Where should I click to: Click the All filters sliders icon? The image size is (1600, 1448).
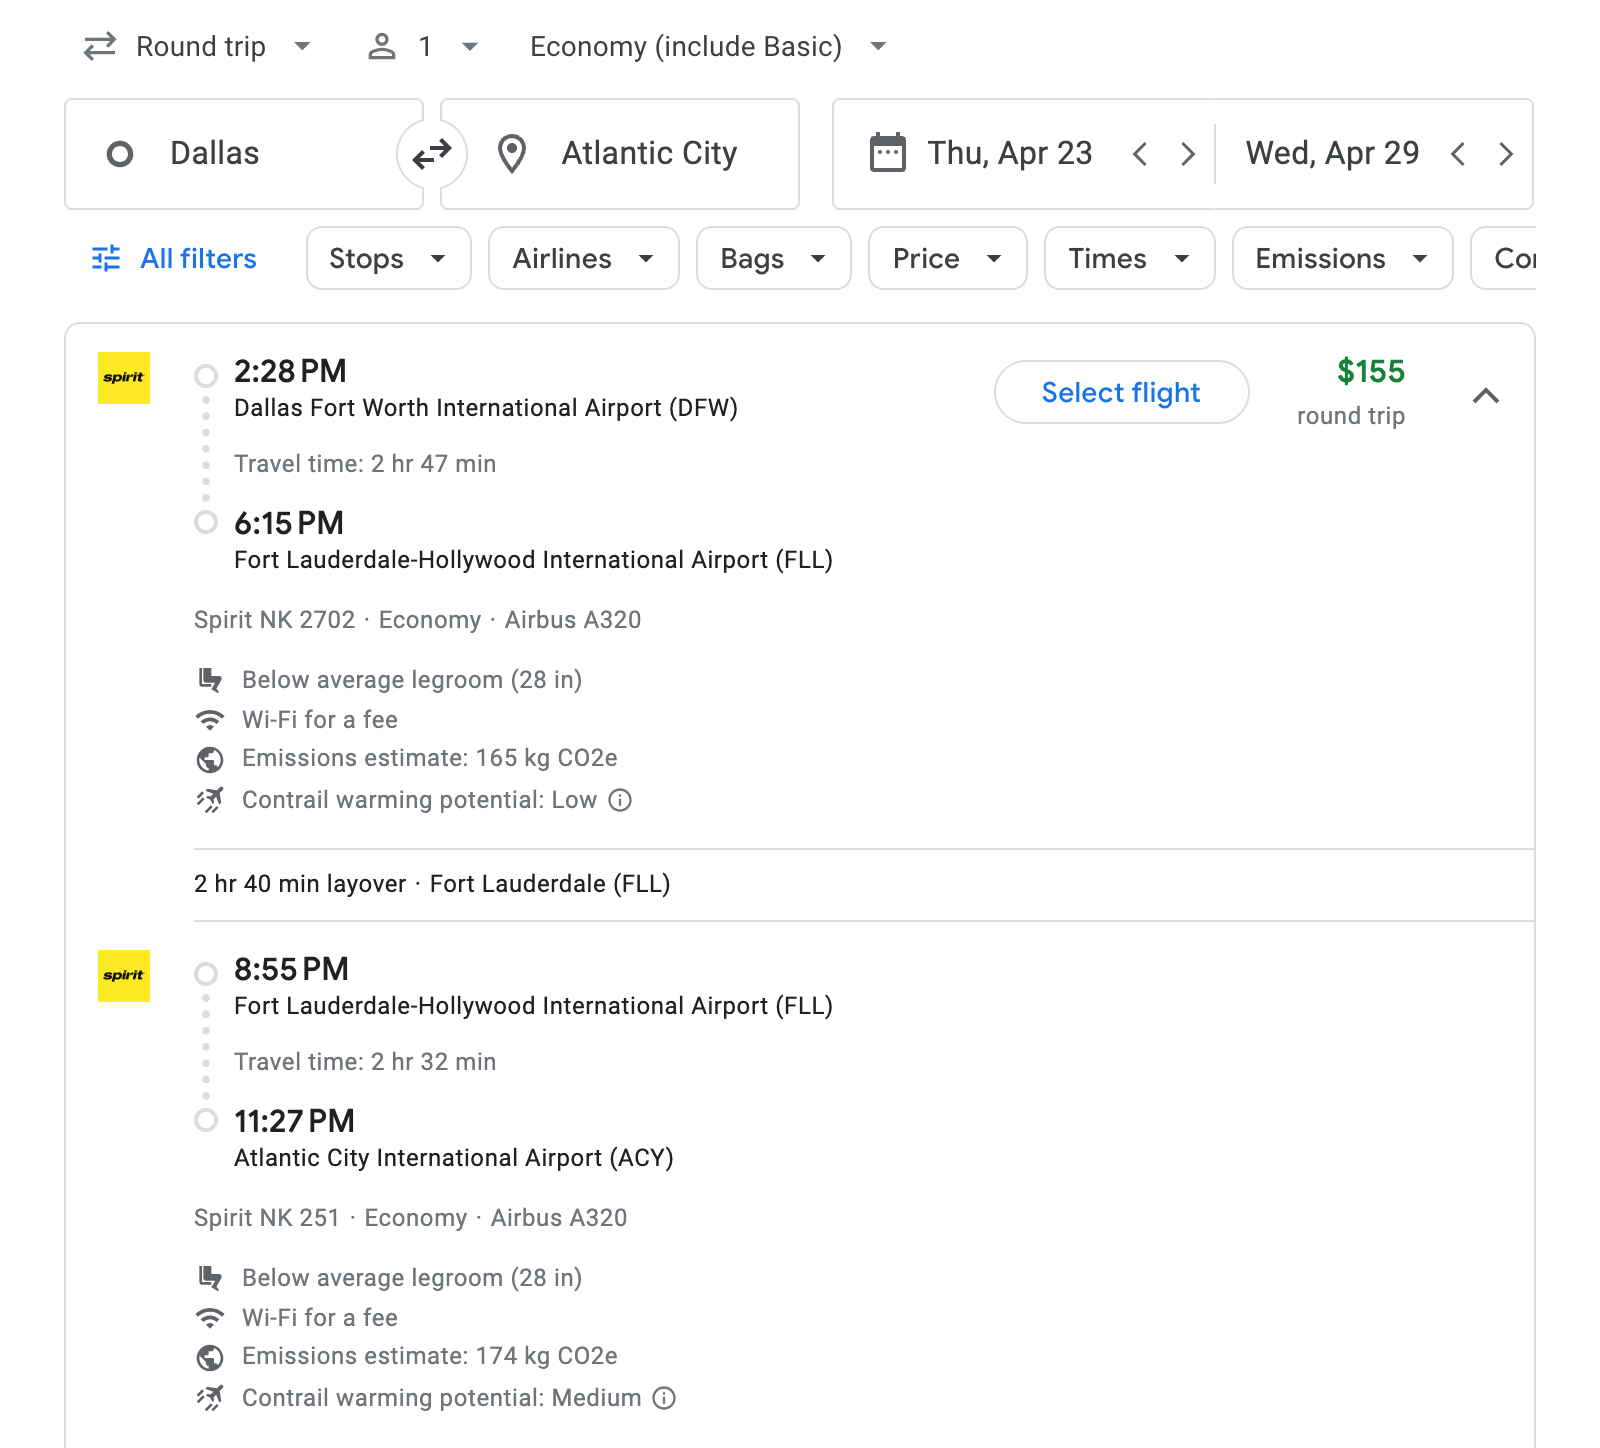[x=105, y=258]
